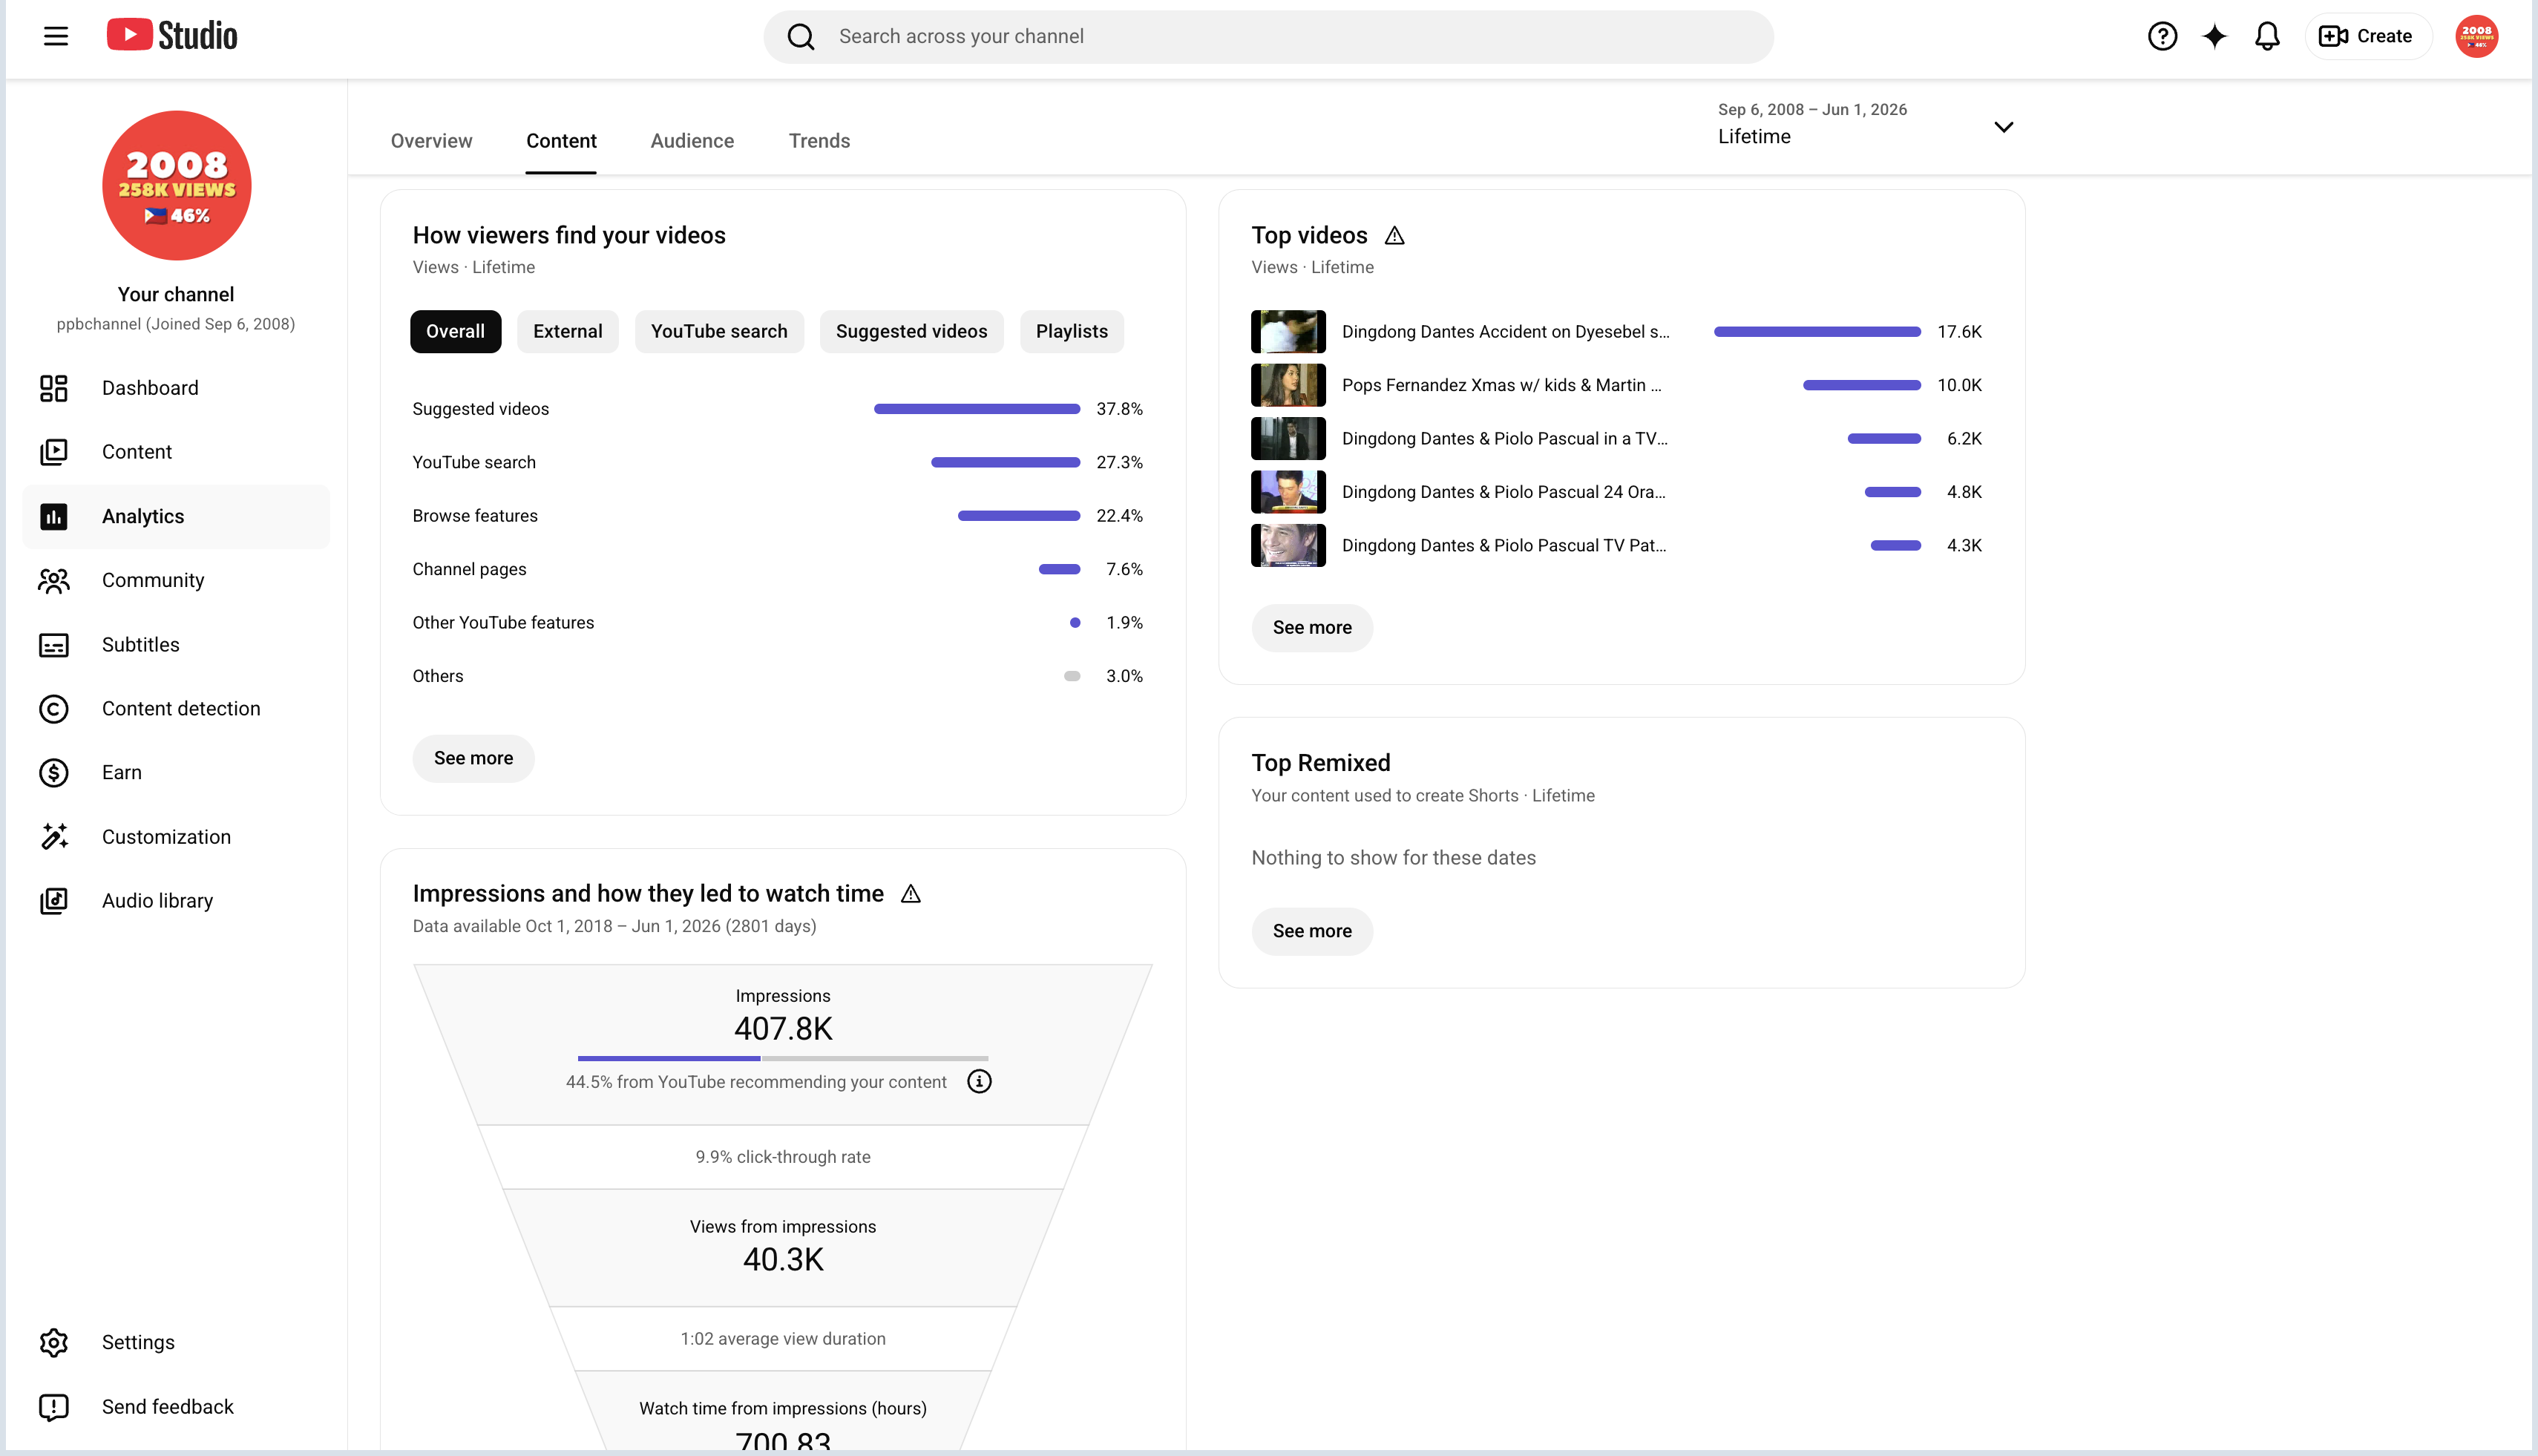2538x1456 pixels.
Task: Click See more under traffic sources
Action: click(473, 759)
